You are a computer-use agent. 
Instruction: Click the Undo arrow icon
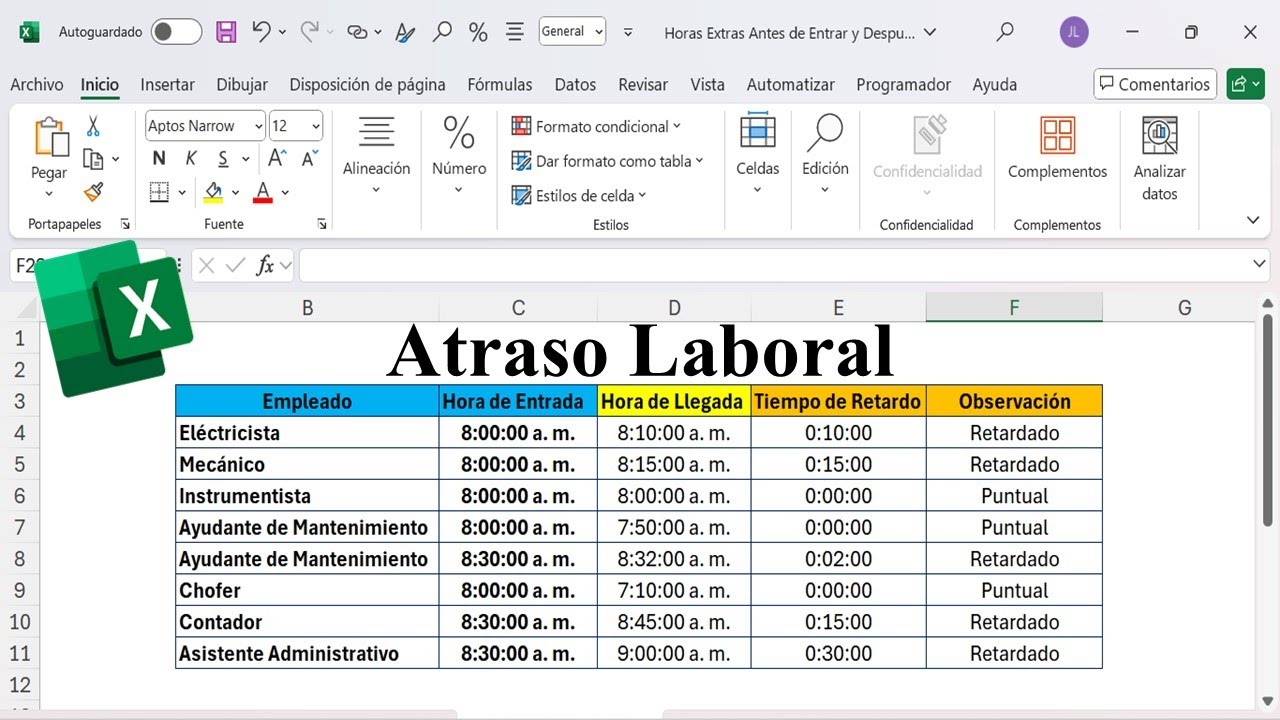[x=261, y=32]
